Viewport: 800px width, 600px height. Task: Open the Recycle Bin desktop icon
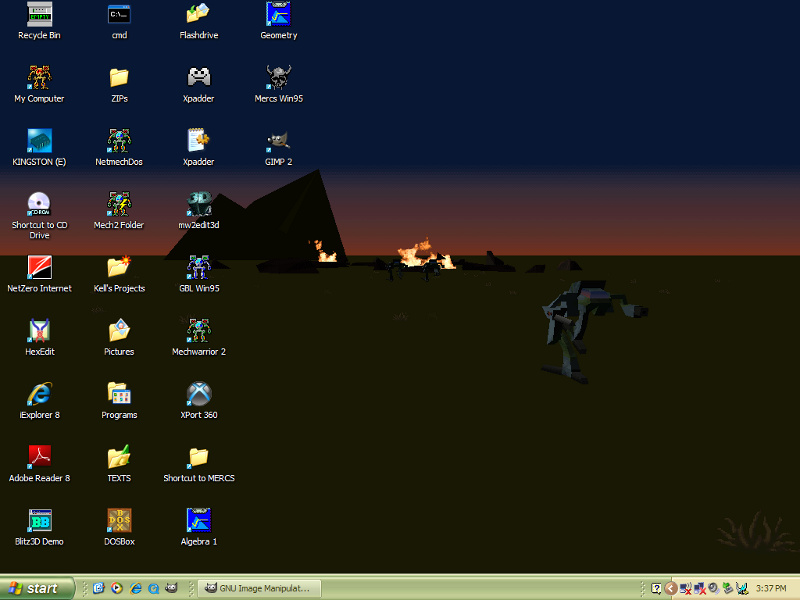tap(40, 15)
